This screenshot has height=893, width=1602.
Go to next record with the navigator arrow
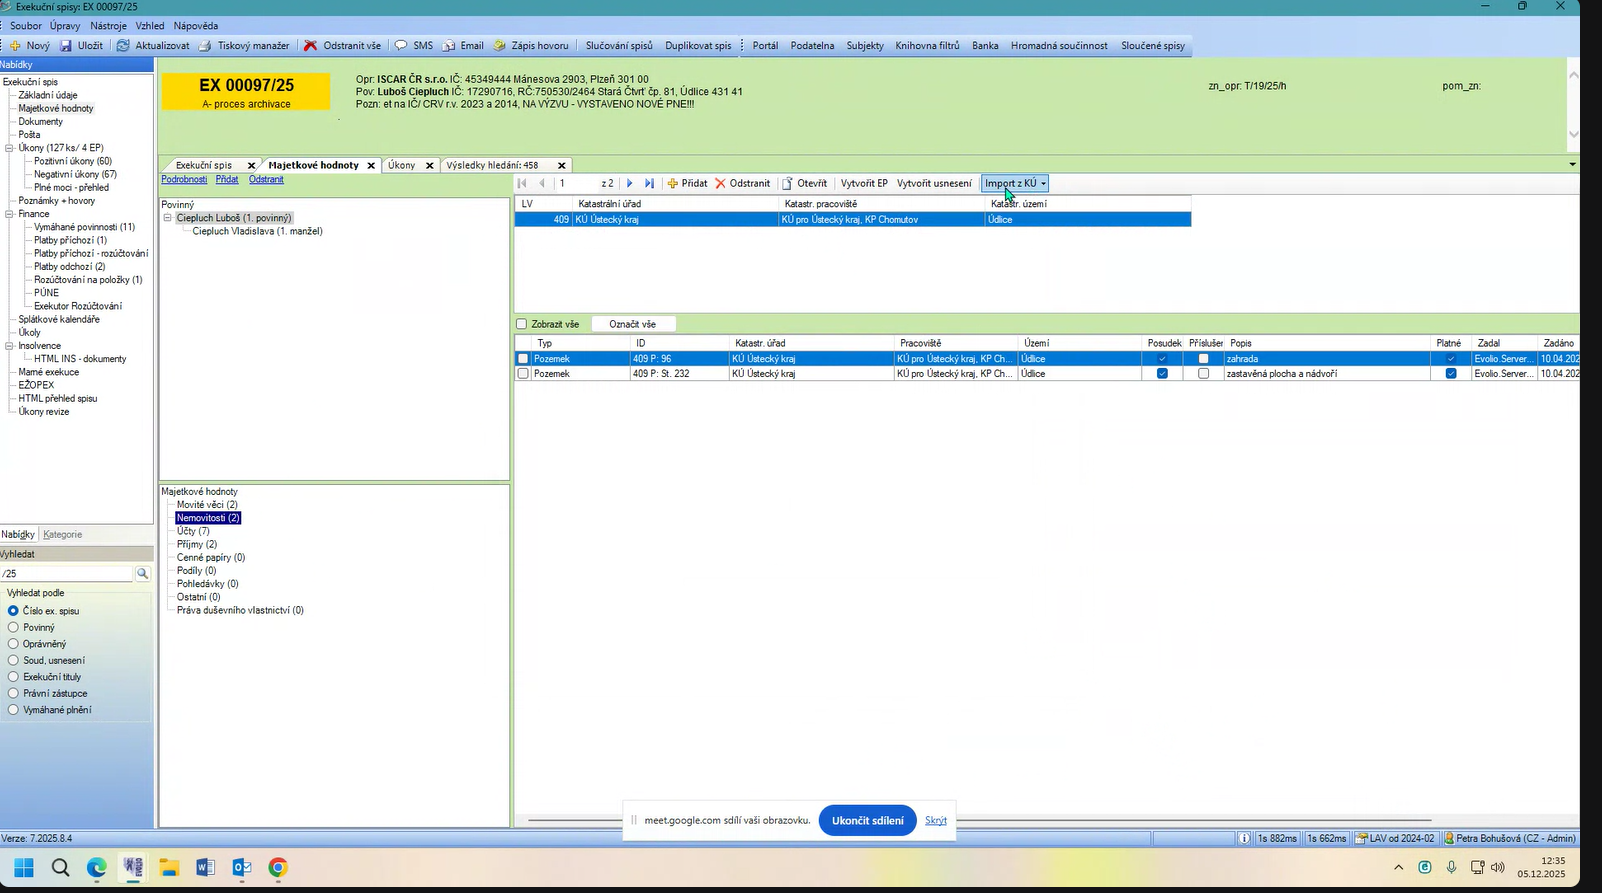[x=629, y=184]
